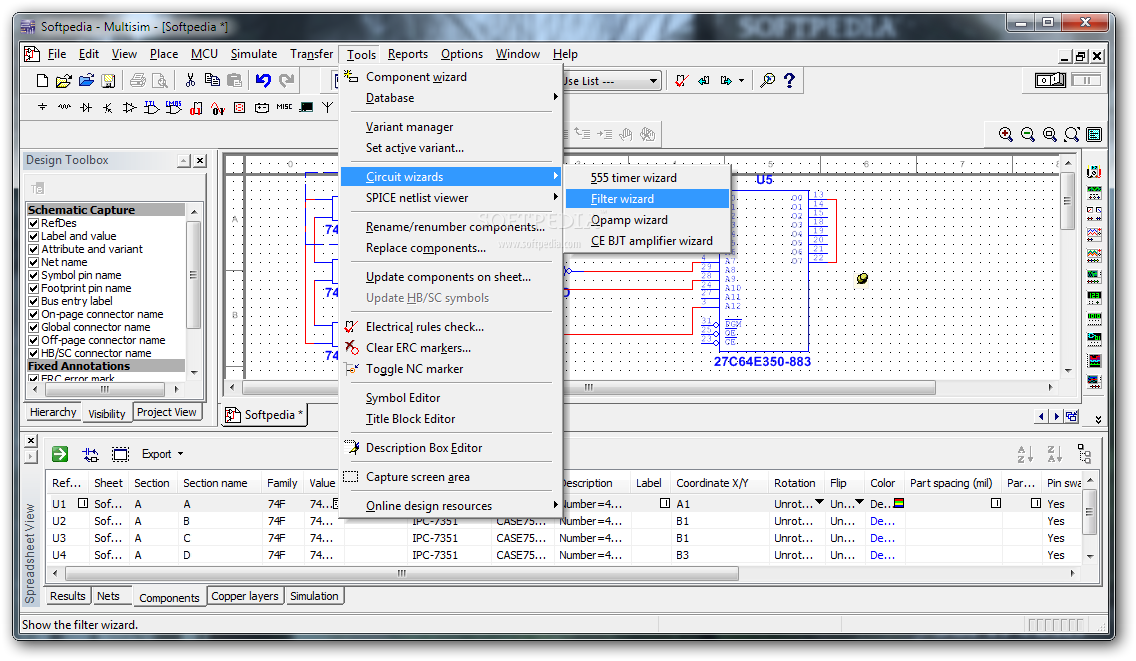The height and width of the screenshot is (661, 1136).
Task: Click the Full screen view icon
Action: coord(1094,134)
